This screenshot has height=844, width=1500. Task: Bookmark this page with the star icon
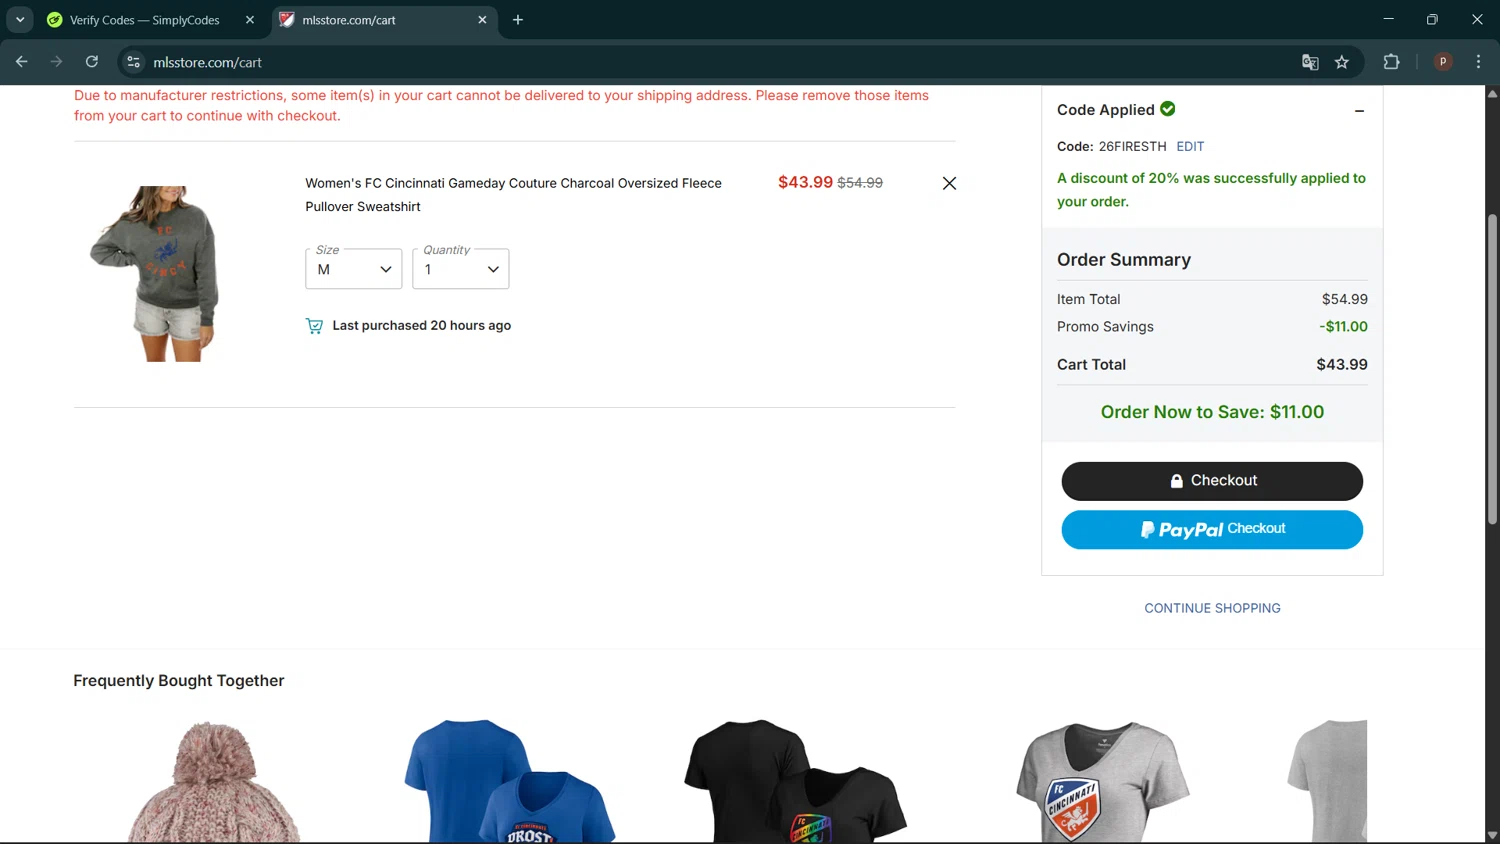coord(1342,62)
